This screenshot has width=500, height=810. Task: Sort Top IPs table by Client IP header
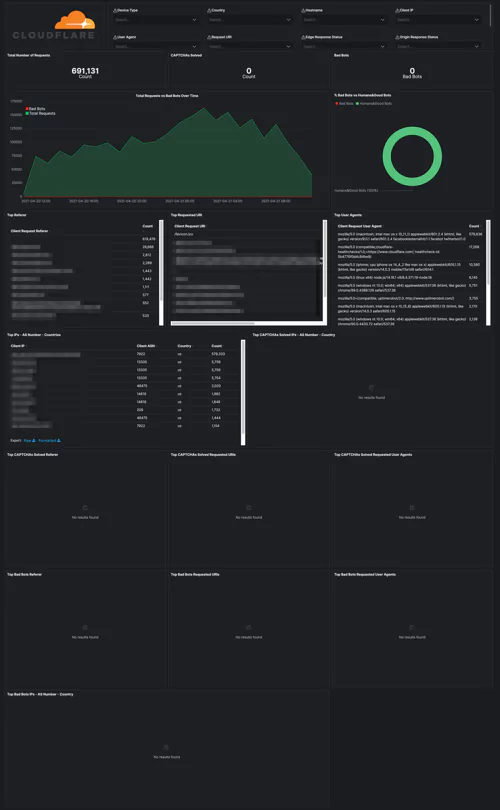[x=18, y=346]
